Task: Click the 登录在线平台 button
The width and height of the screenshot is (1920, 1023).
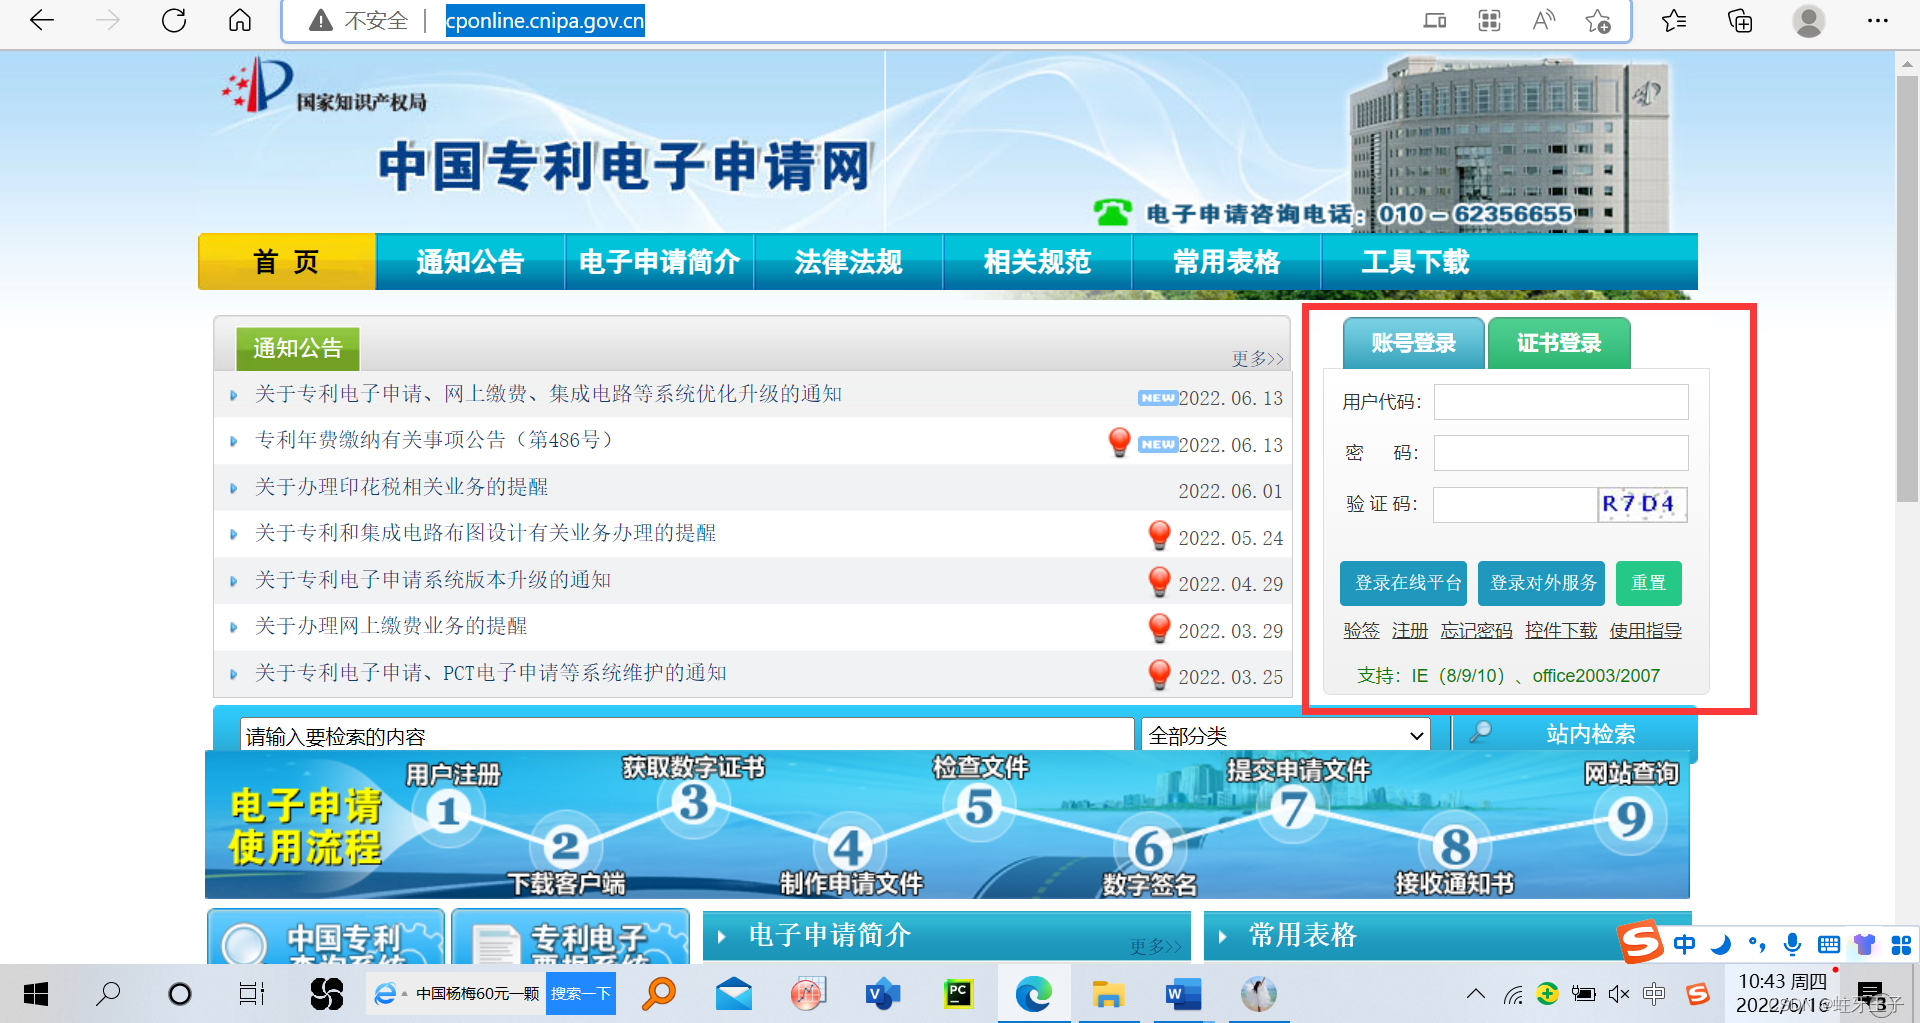Action: pyautogui.click(x=1403, y=583)
